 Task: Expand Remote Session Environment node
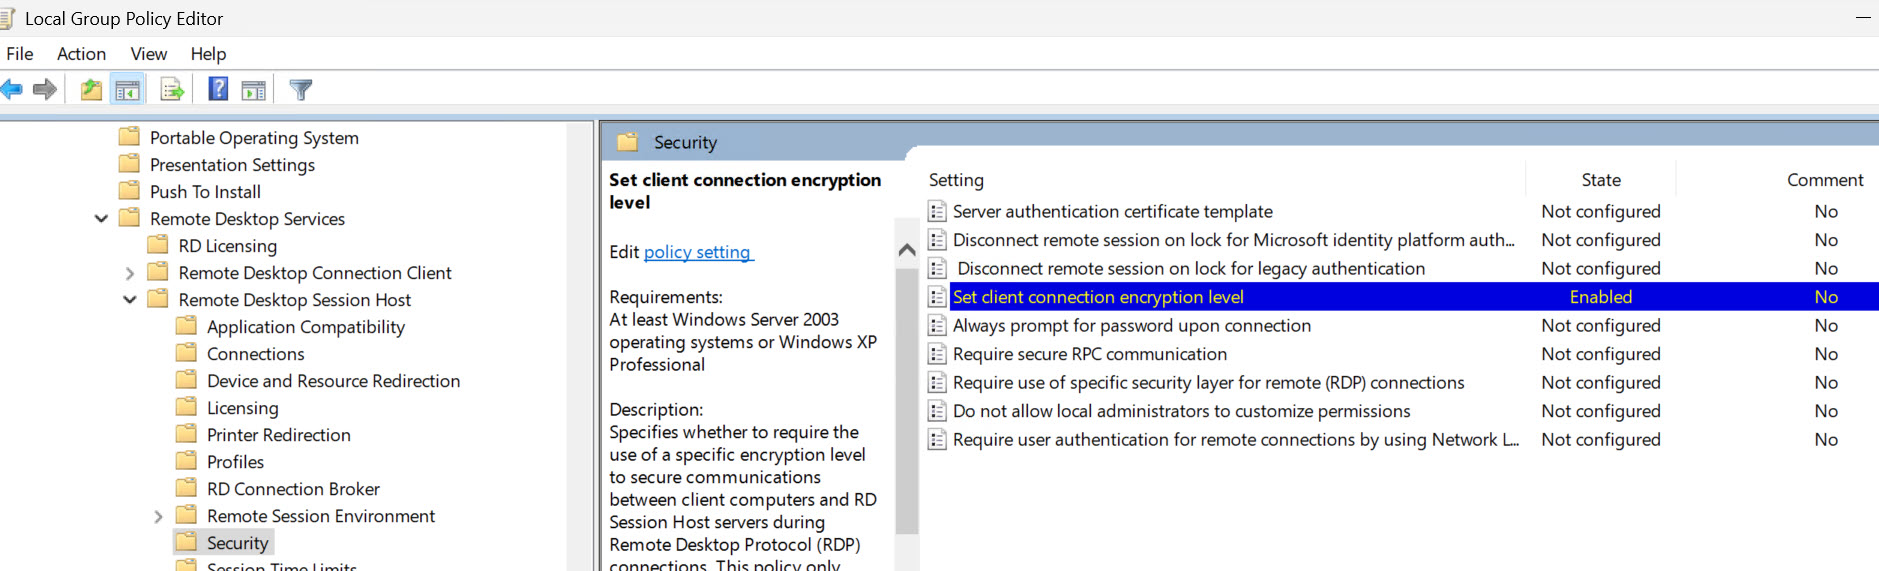[158, 516]
